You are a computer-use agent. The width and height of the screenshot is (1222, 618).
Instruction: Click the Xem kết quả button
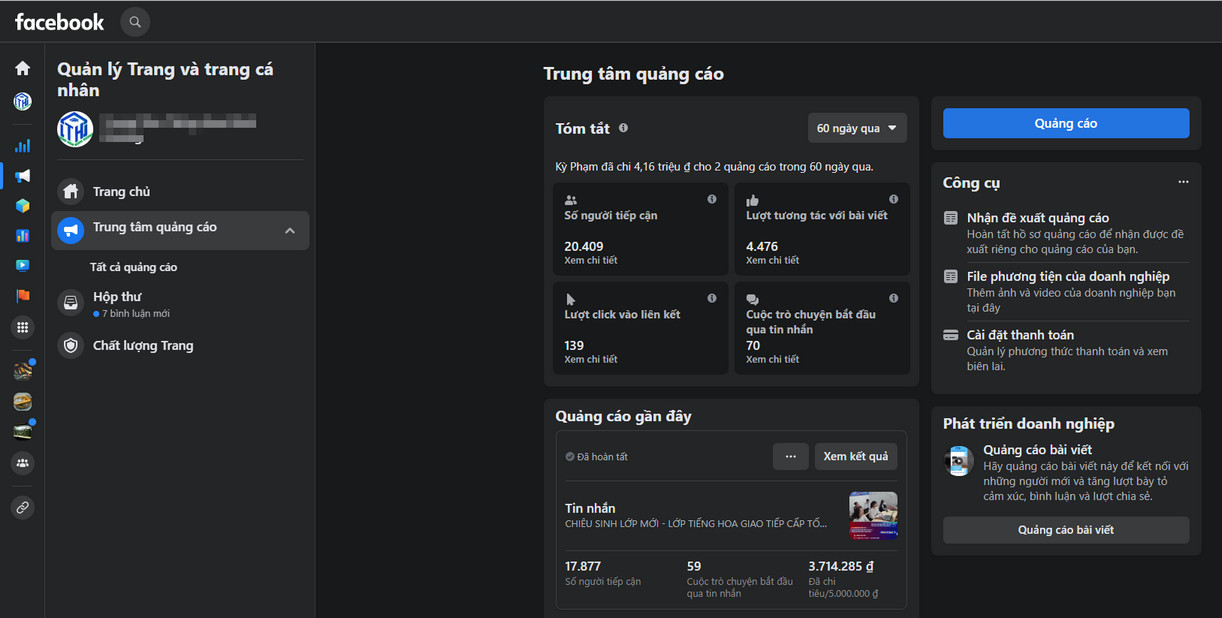(855, 456)
